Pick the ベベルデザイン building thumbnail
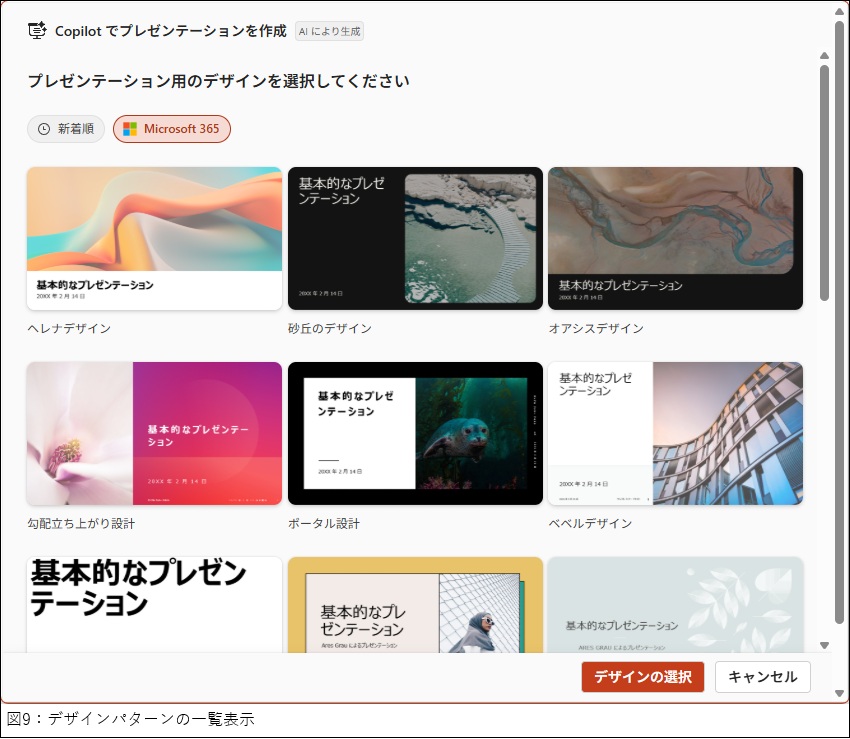The image size is (850, 739). 675,433
